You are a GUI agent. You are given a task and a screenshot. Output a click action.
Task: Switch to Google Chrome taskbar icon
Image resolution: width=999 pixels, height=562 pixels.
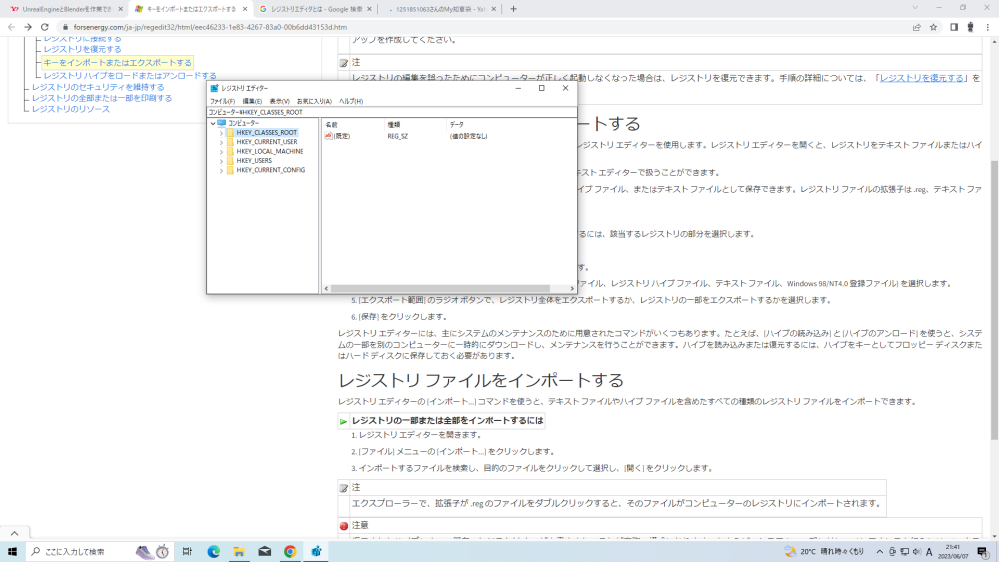coord(290,551)
